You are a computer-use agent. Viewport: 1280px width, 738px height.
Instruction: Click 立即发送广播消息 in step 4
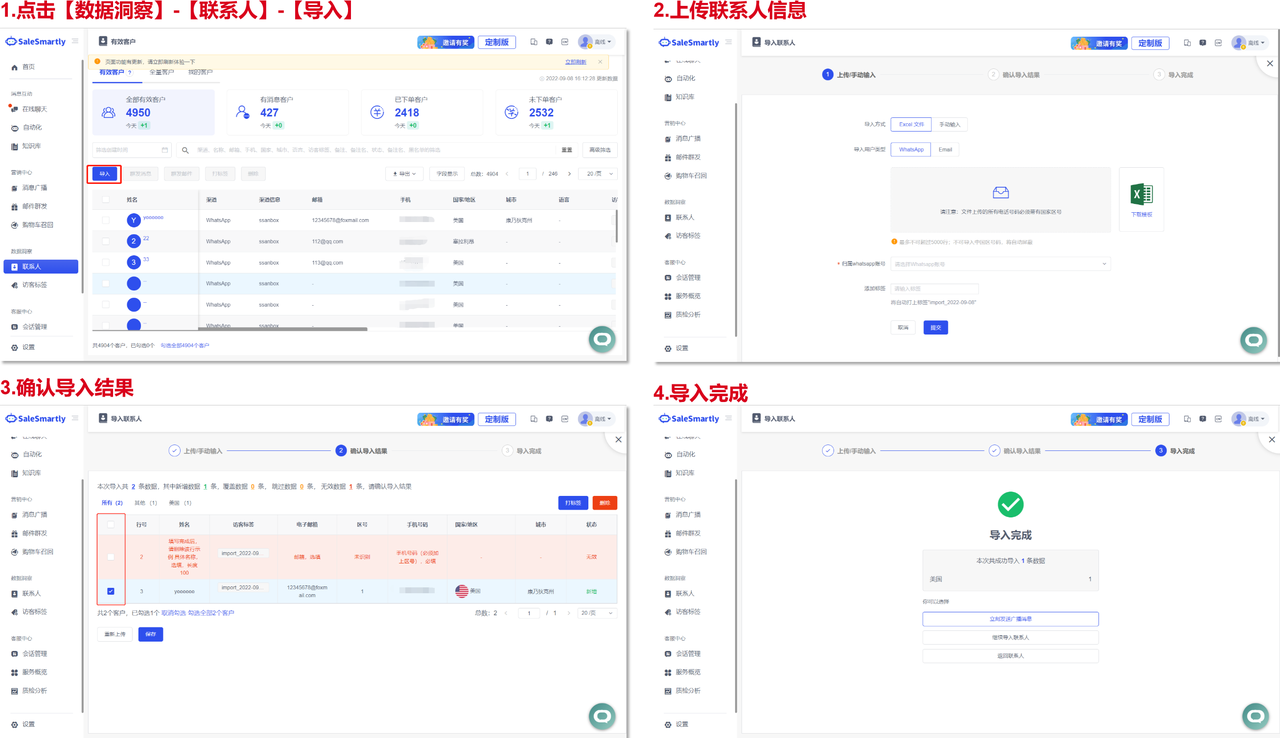(x=1010, y=619)
